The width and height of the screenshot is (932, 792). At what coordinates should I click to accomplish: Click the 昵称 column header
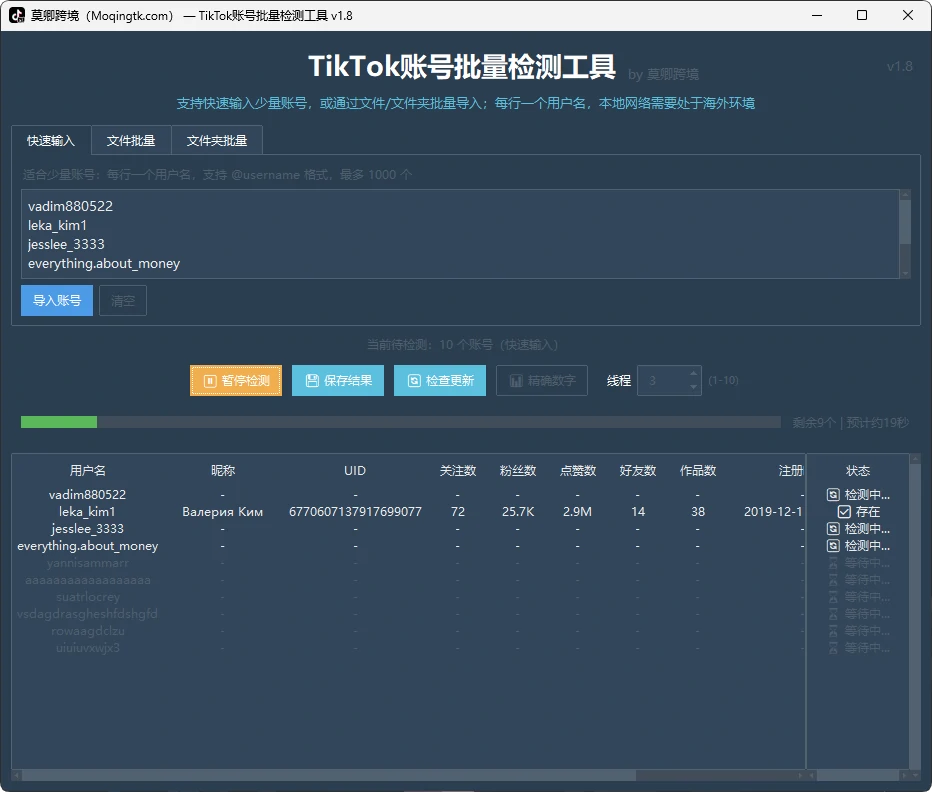click(x=223, y=471)
